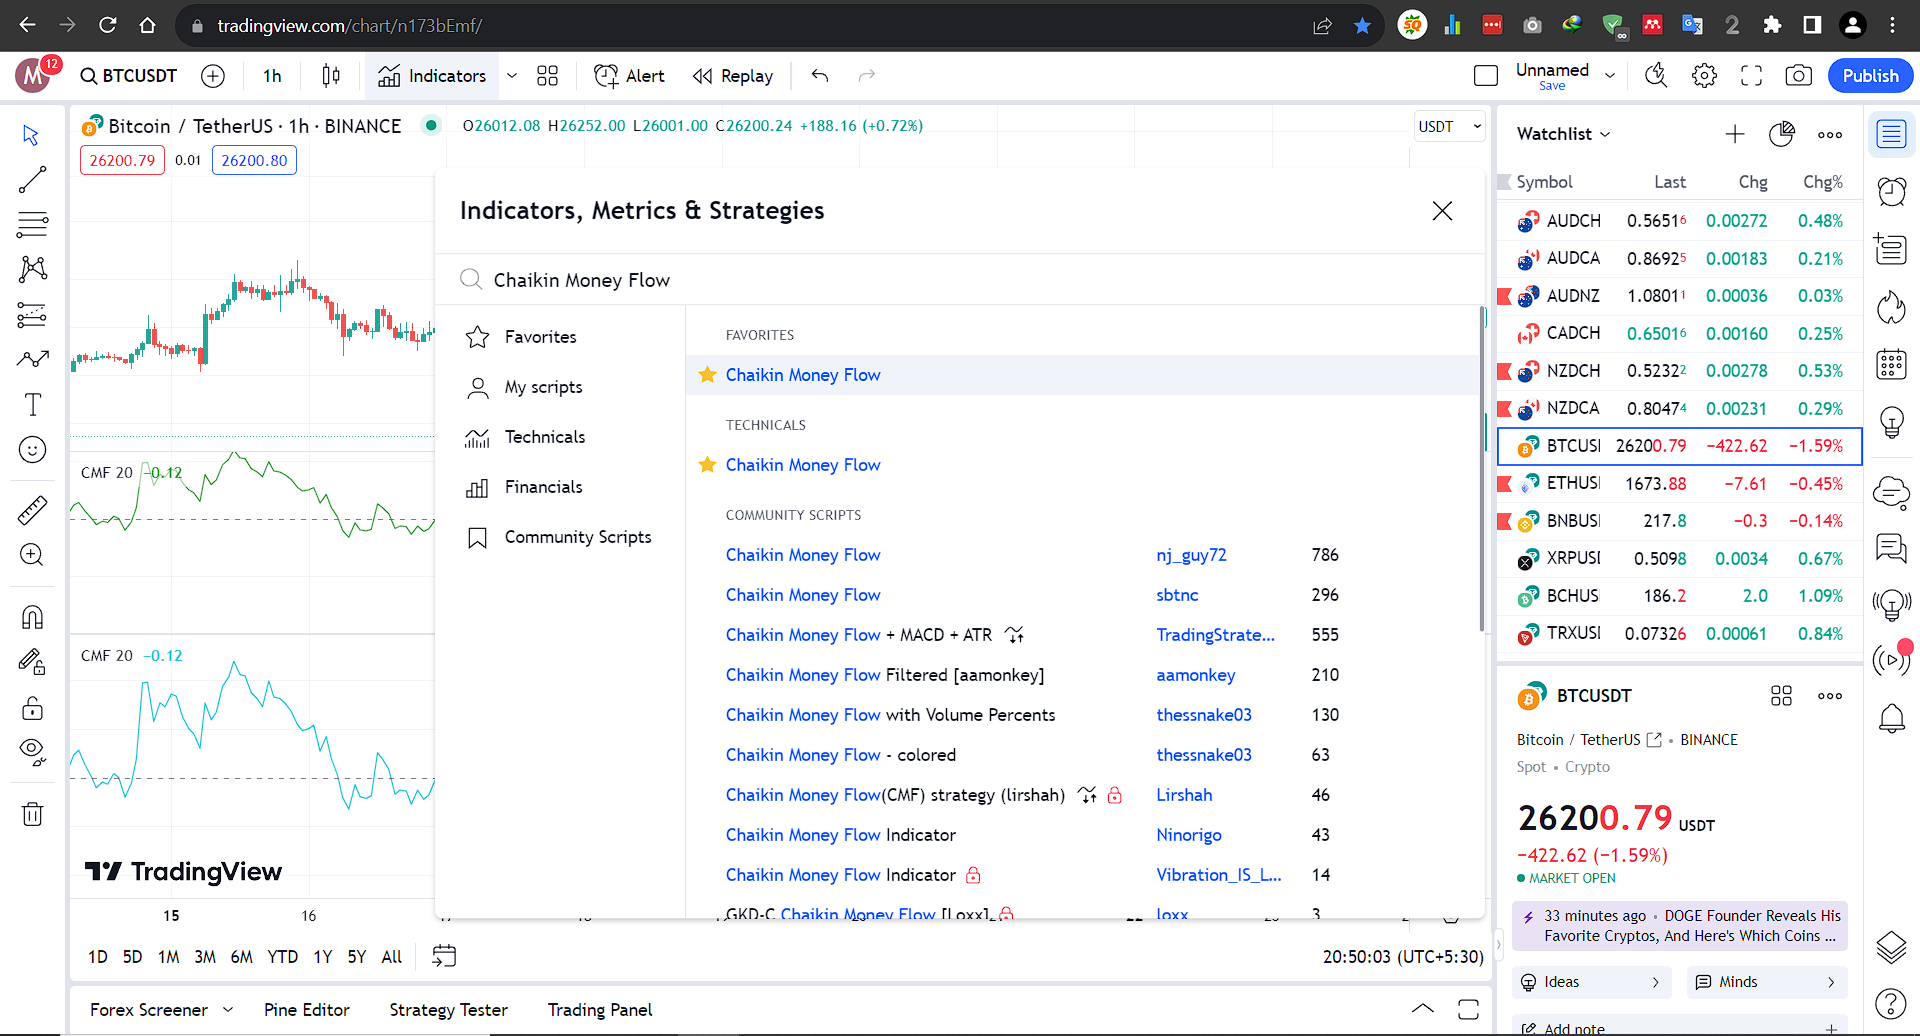Screen dimensions: 1920x1036
Task: Open author thessnake03 for Volume Percents script
Action: (x=1204, y=715)
